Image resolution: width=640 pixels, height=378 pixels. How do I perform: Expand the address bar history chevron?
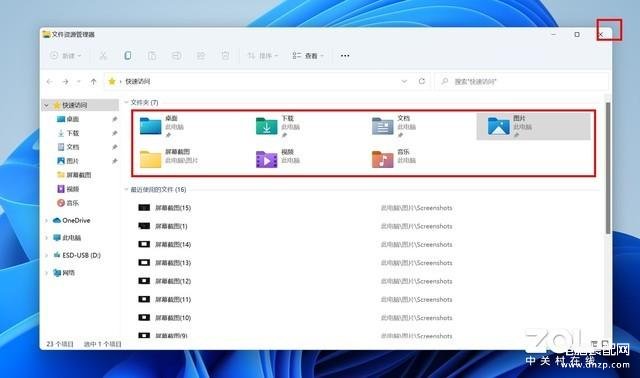pos(404,81)
